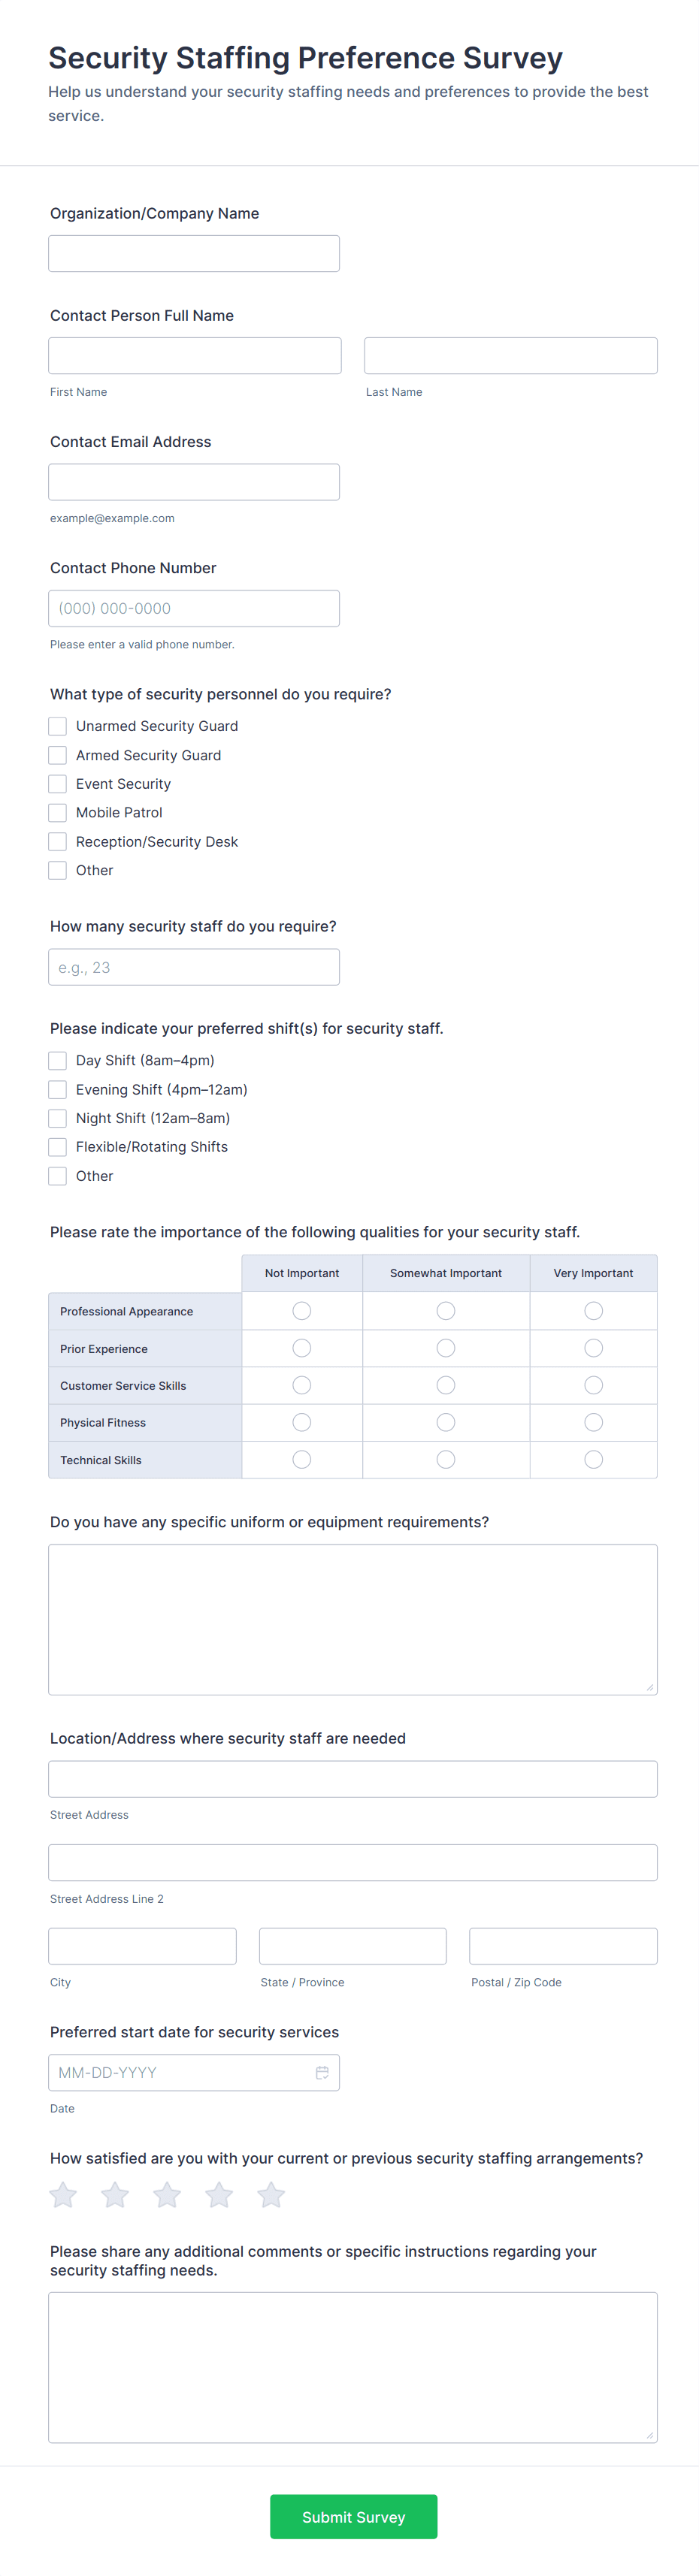699x2576 pixels.
Task: Give five-star satisfaction rating
Action: point(271,2195)
